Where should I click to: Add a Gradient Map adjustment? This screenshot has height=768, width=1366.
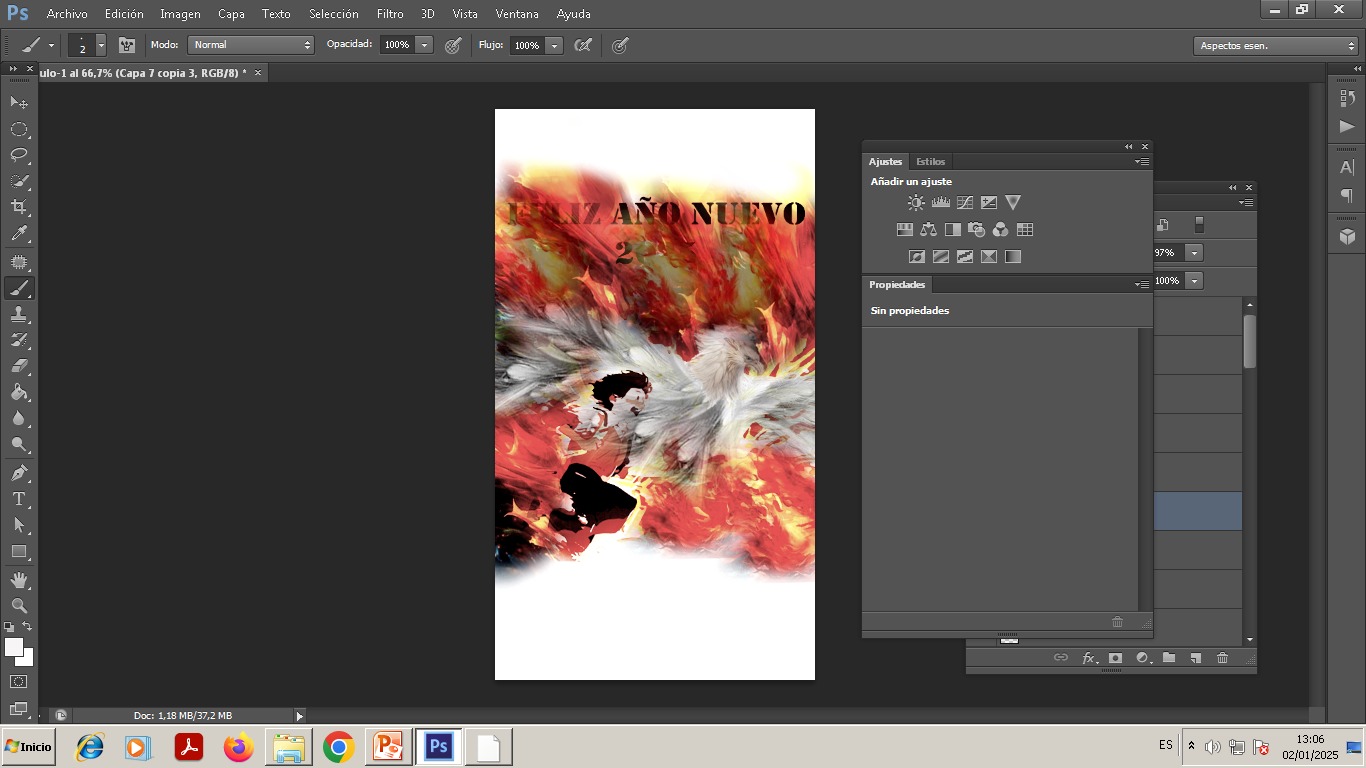(1013, 256)
